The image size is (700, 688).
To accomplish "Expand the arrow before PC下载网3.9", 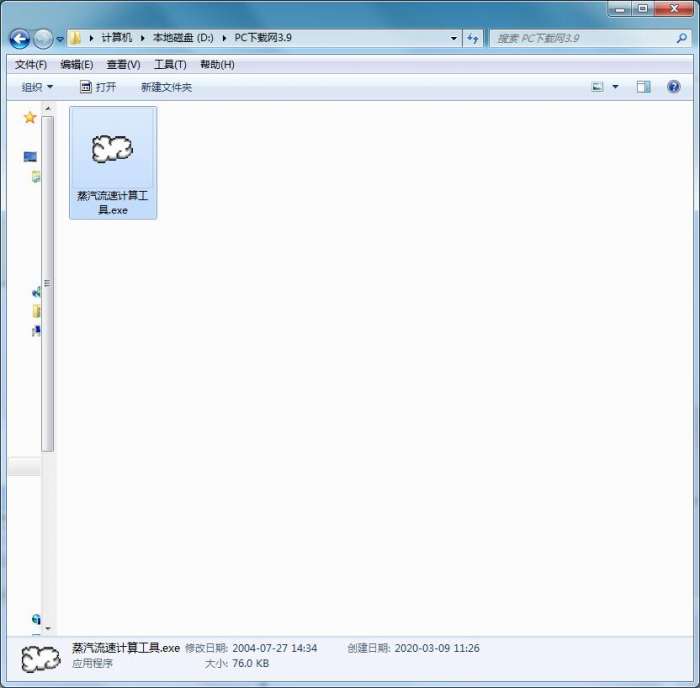I will point(224,38).
